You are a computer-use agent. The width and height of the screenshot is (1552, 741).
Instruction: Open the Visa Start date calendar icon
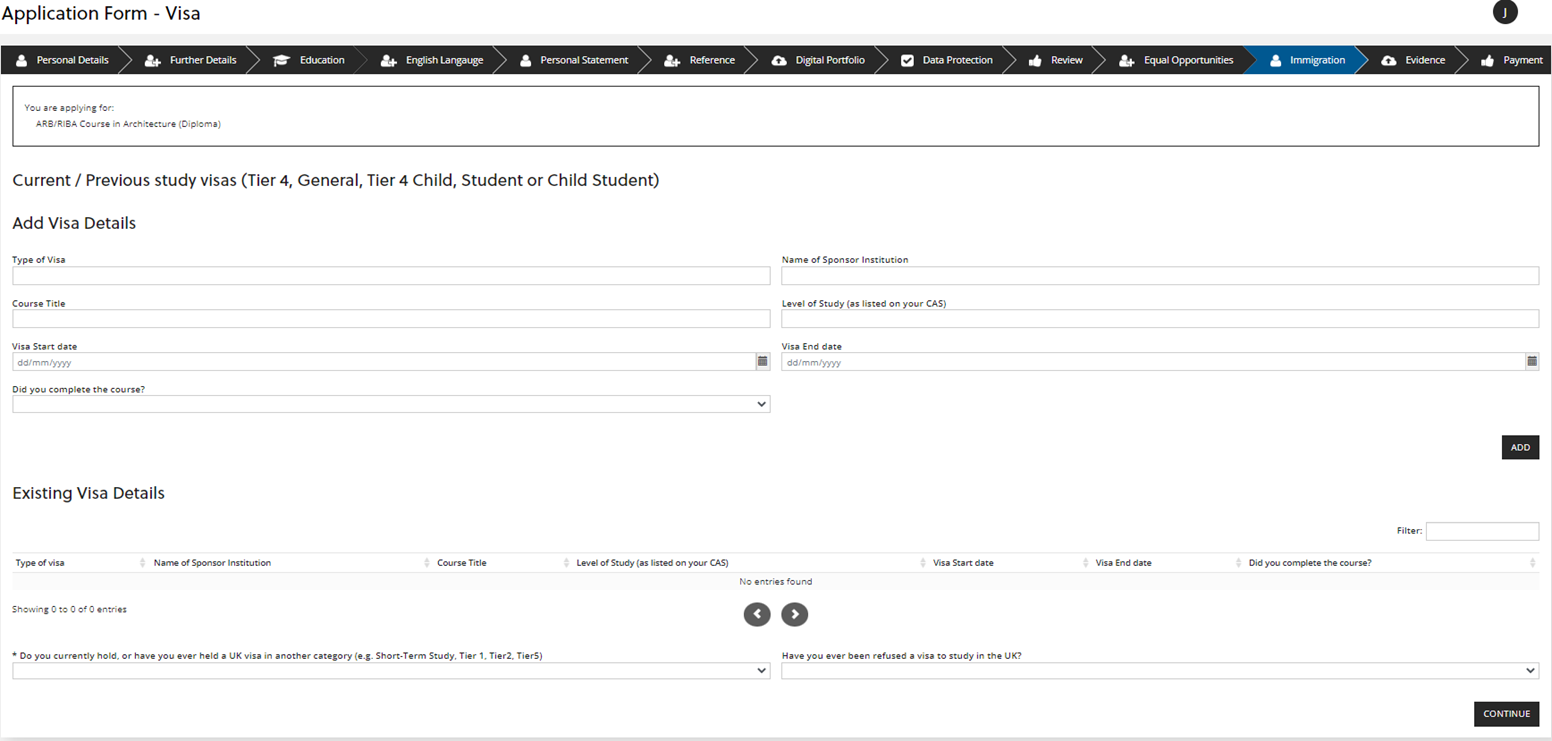tap(762, 361)
